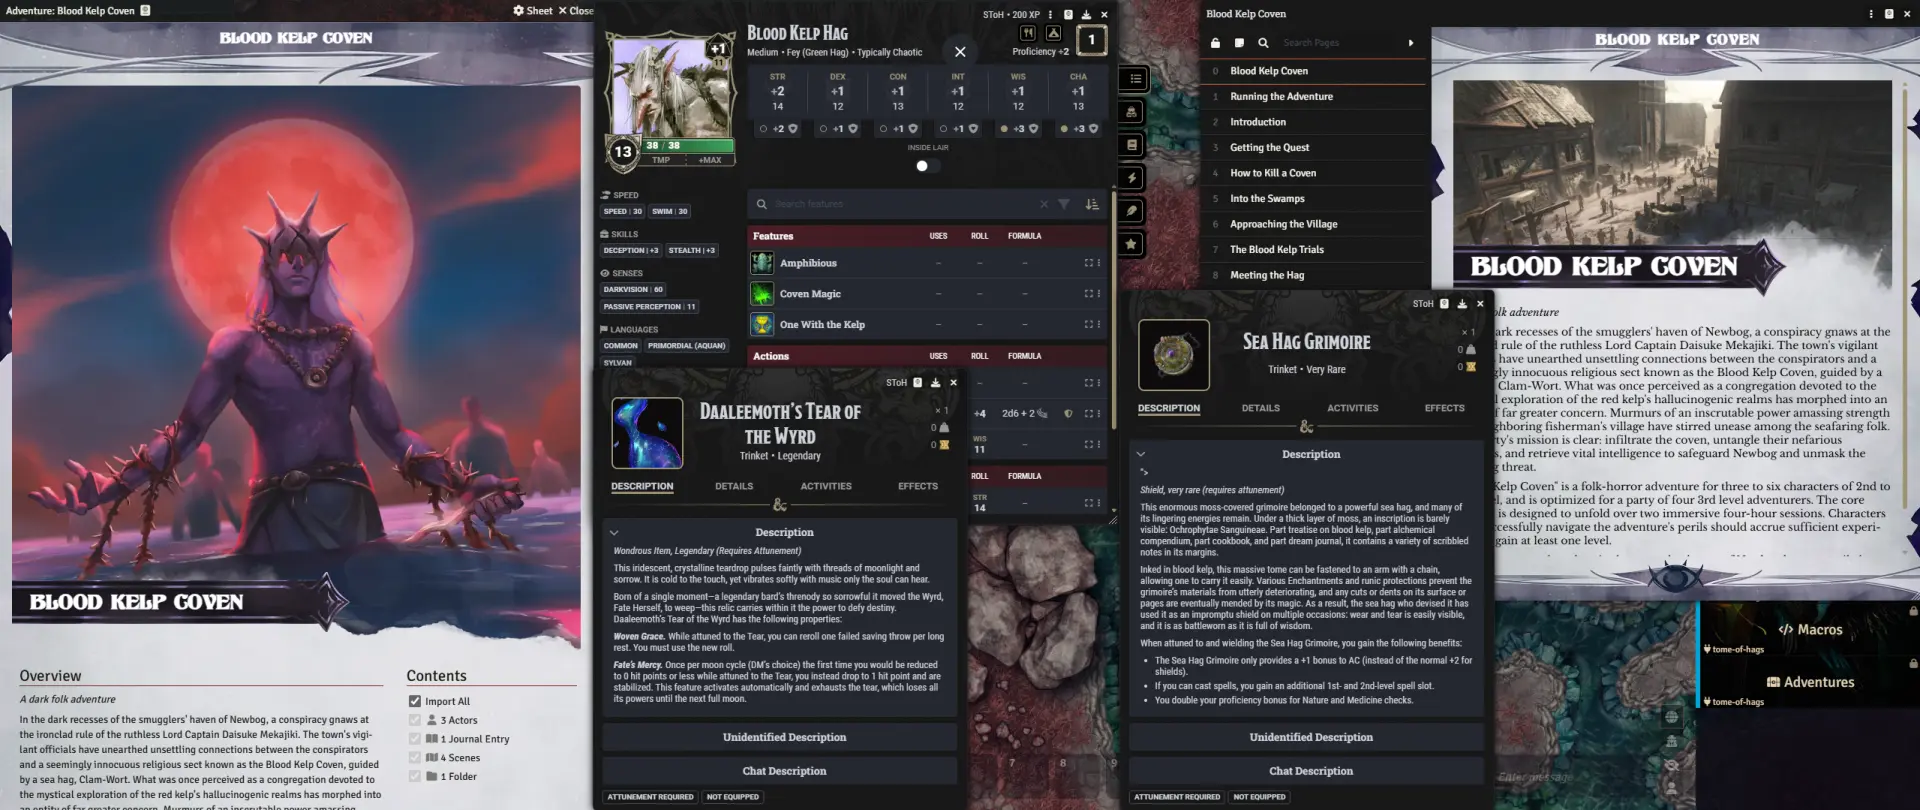Collapse the journal pages sidebar arrow
The width and height of the screenshot is (1920, 810).
(1411, 43)
